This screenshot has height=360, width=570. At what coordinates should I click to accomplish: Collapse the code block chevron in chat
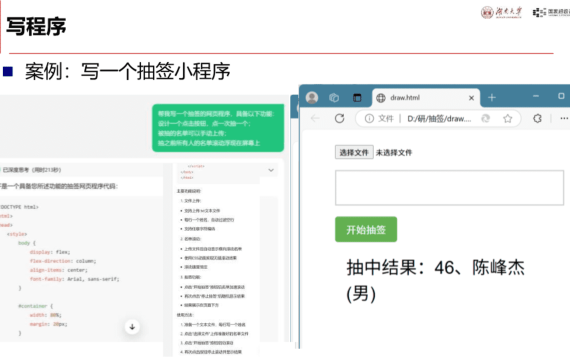[x=271, y=170]
